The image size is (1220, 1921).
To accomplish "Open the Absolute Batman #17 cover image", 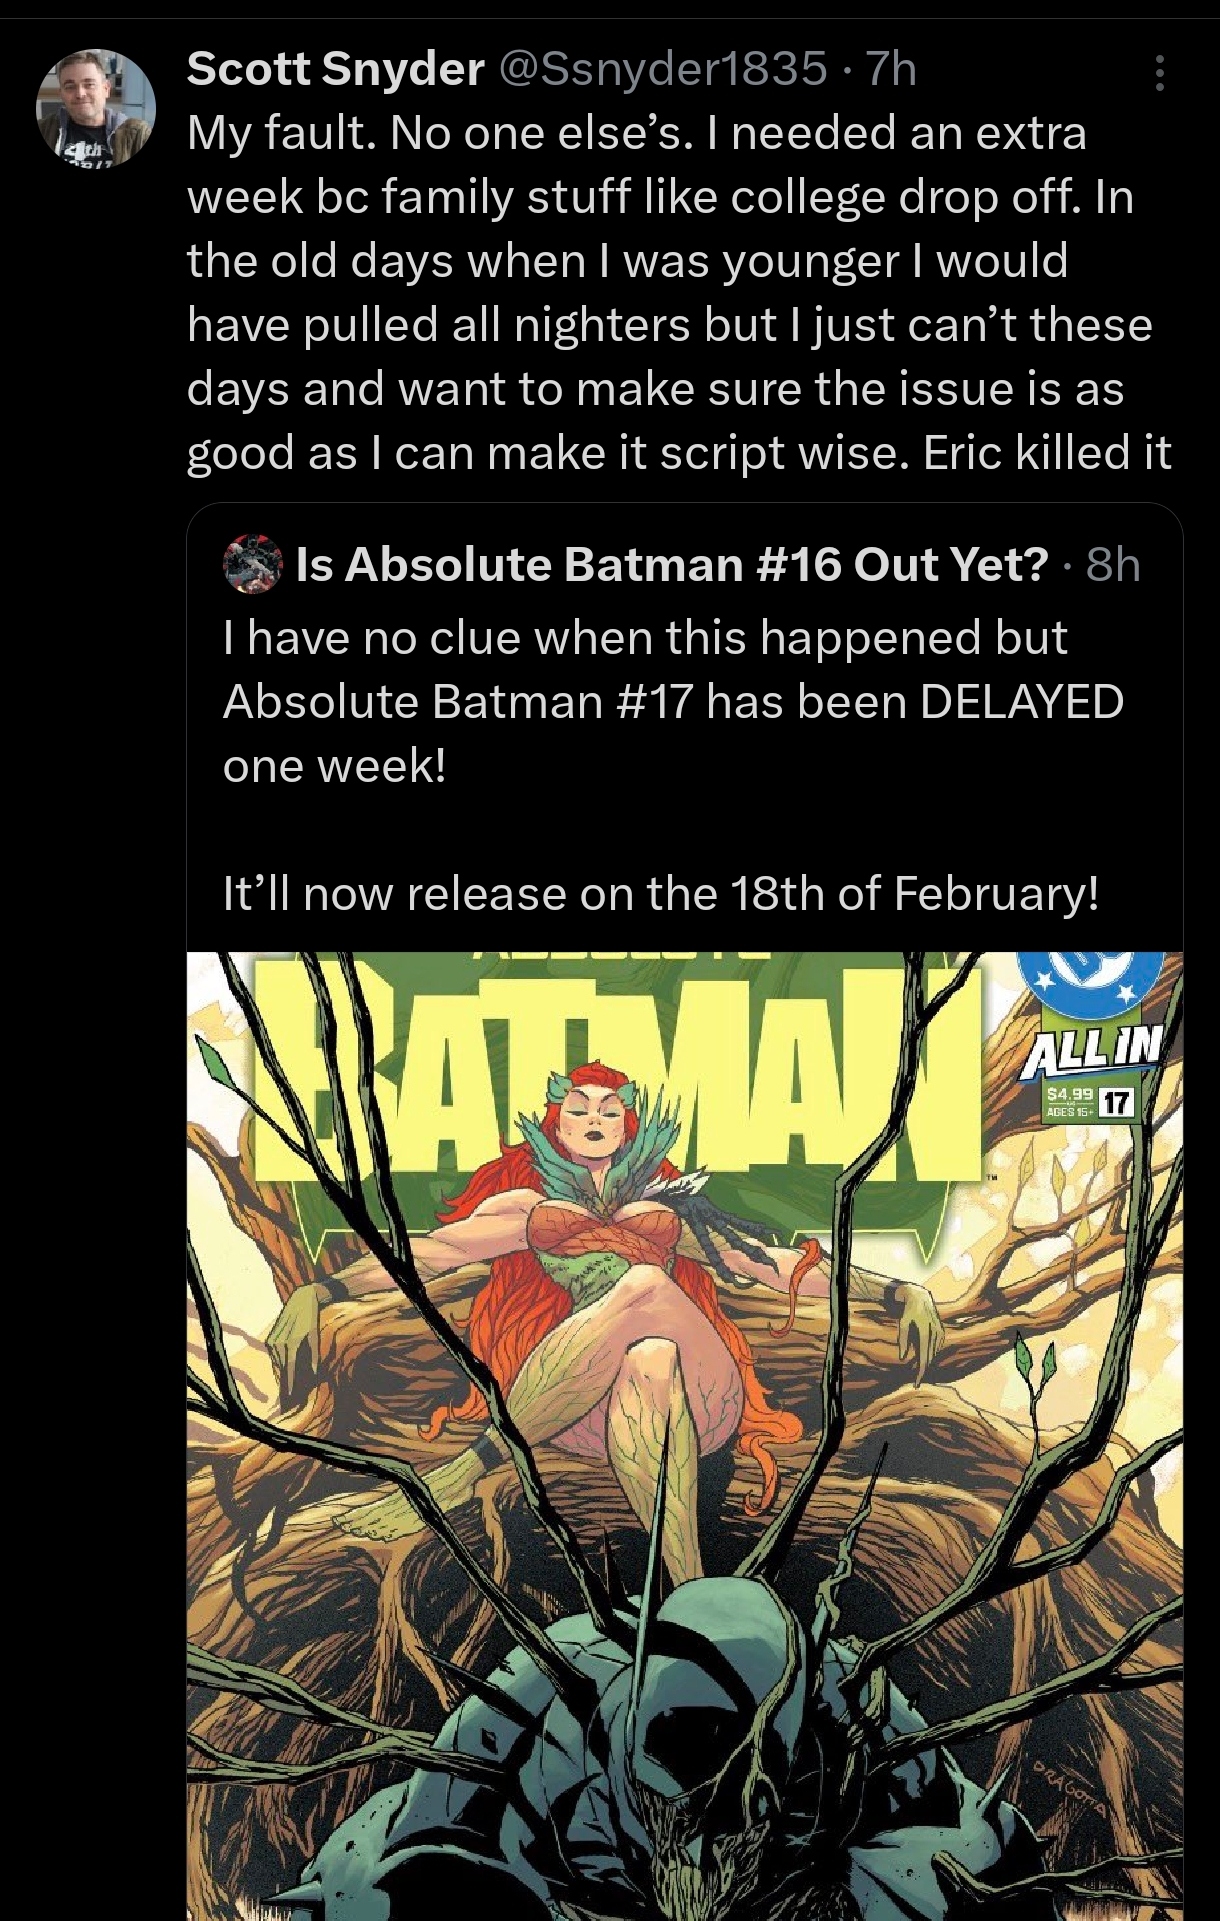I will (x=685, y=1436).
